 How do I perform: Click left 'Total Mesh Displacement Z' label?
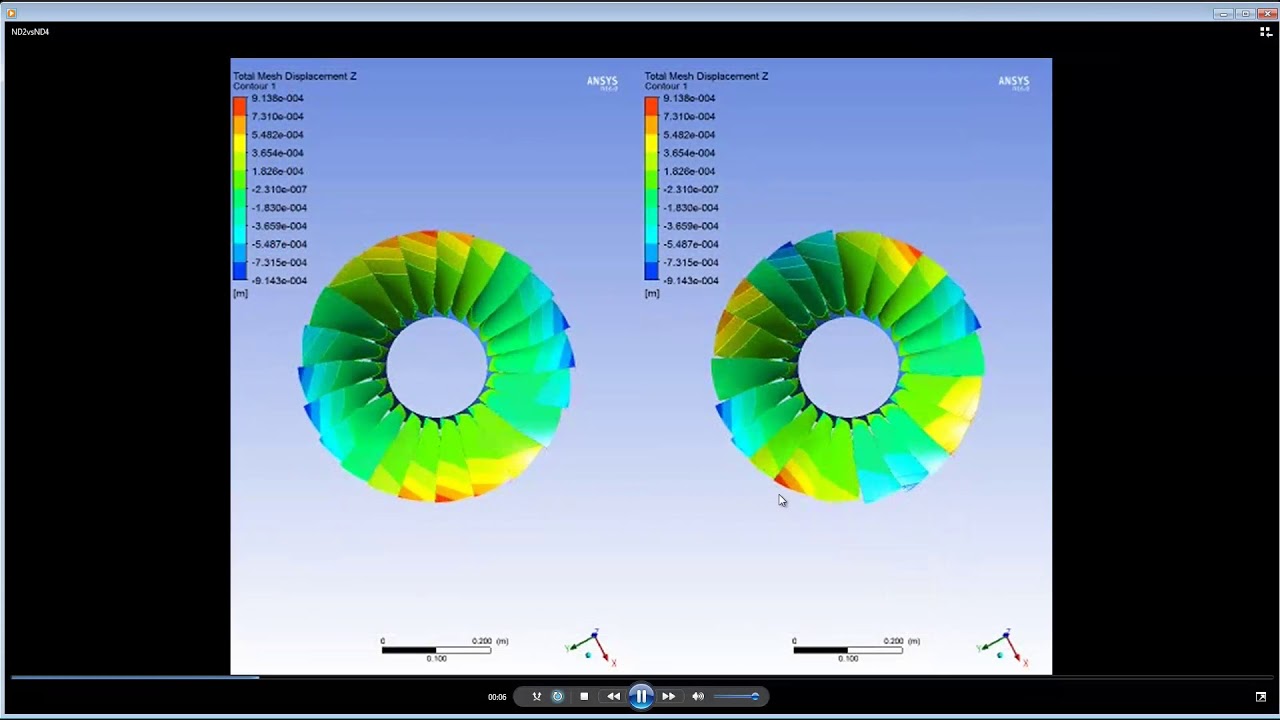[x=294, y=76]
